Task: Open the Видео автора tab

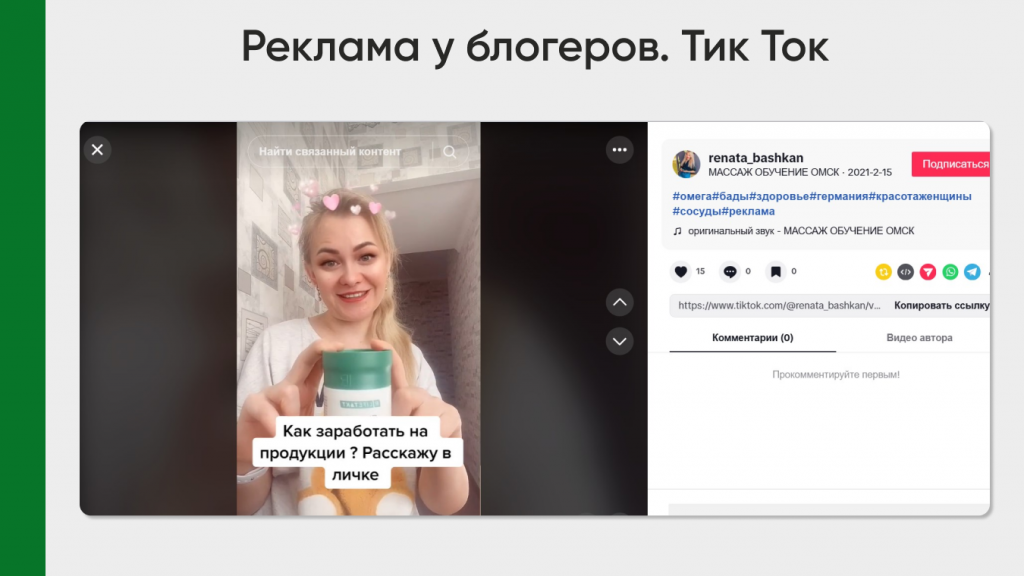Action: click(x=919, y=338)
